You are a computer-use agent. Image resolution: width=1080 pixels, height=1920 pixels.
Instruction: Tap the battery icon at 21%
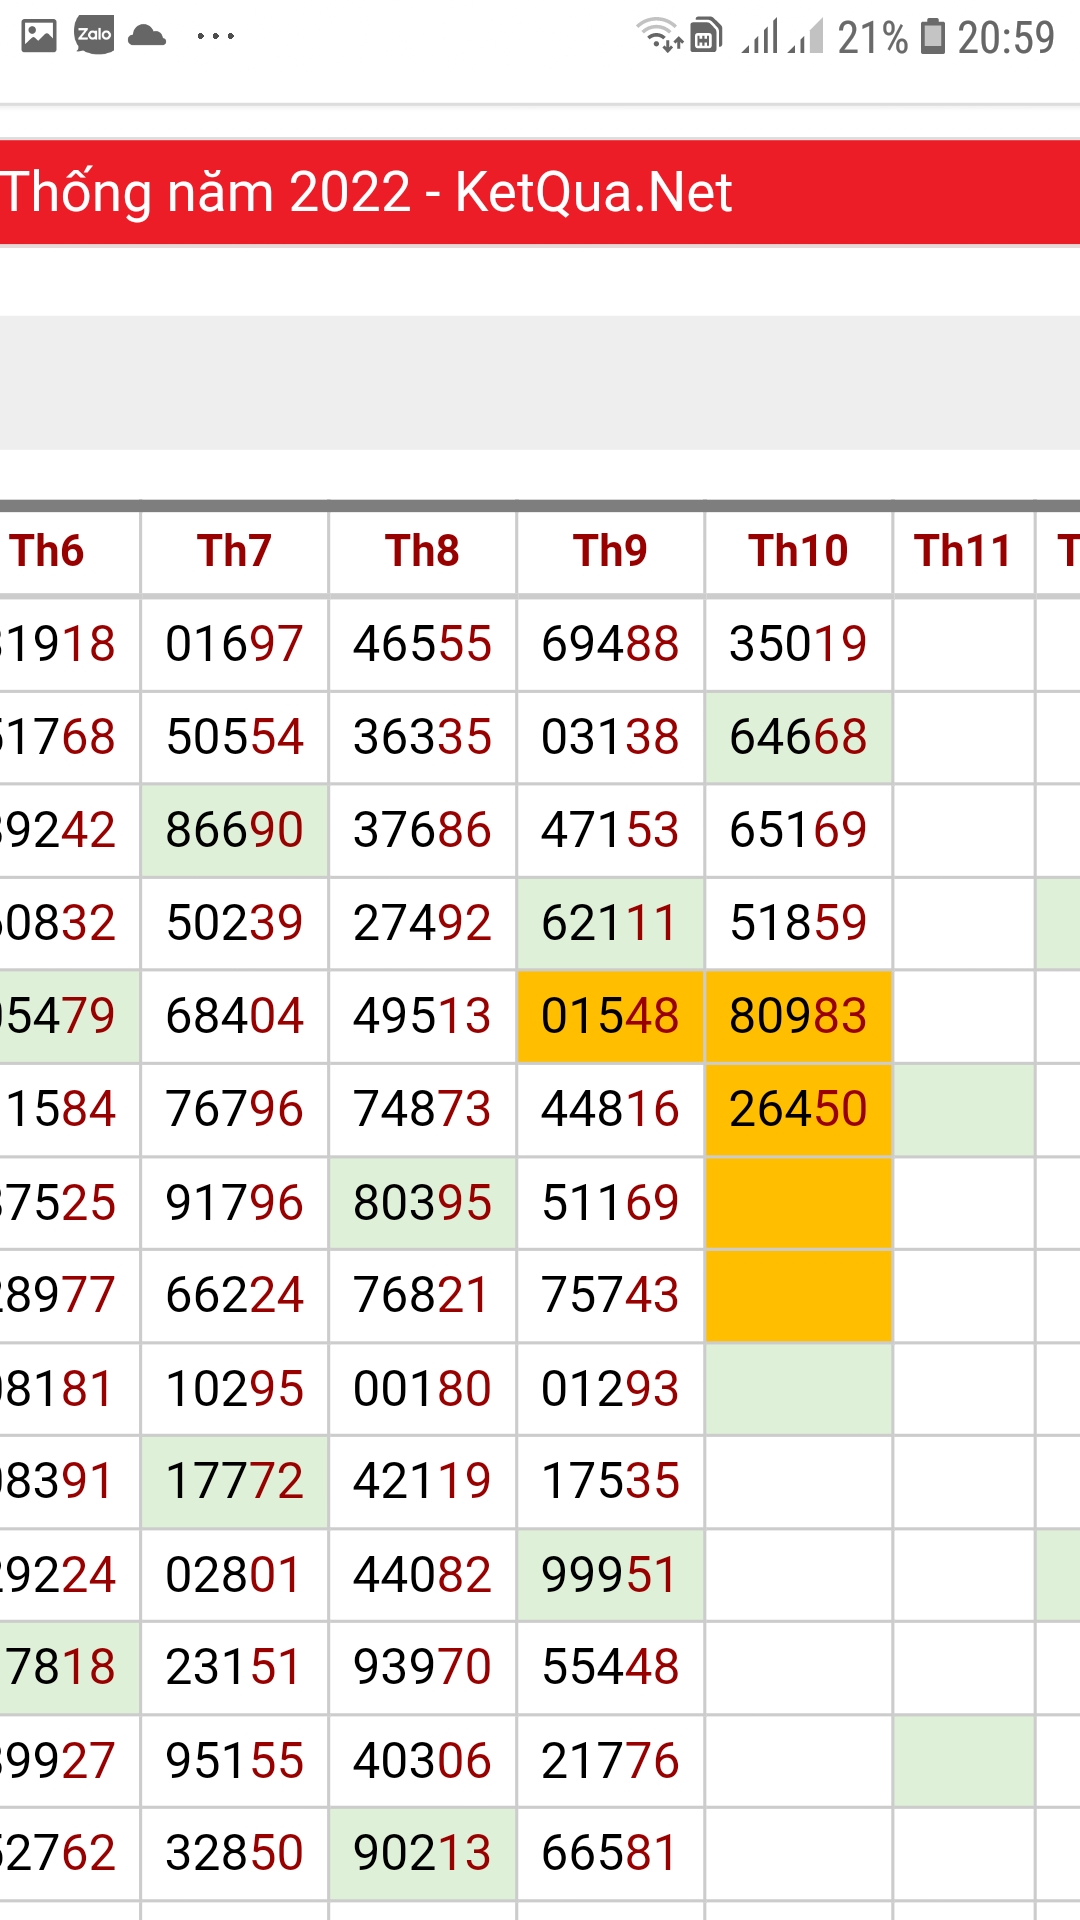tap(933, 36)
